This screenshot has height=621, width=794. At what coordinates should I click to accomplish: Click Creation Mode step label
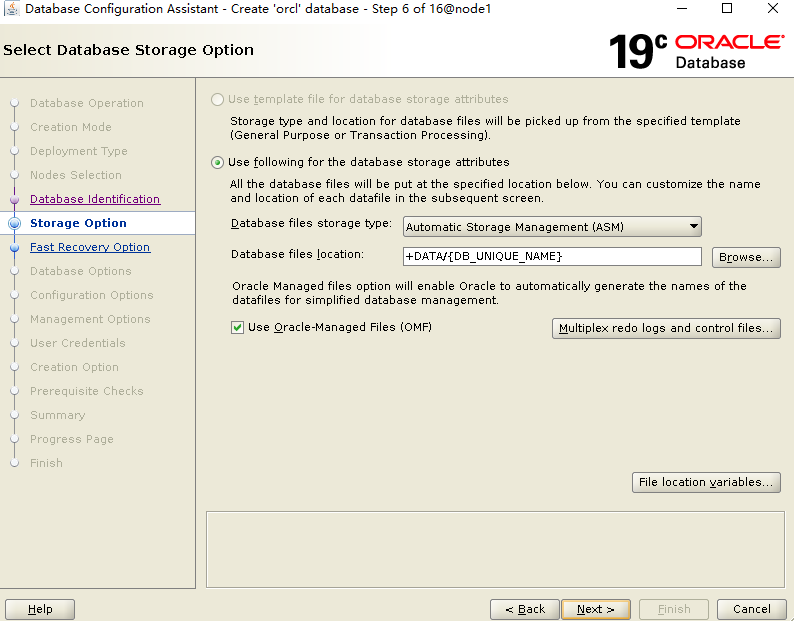[71, 127]
